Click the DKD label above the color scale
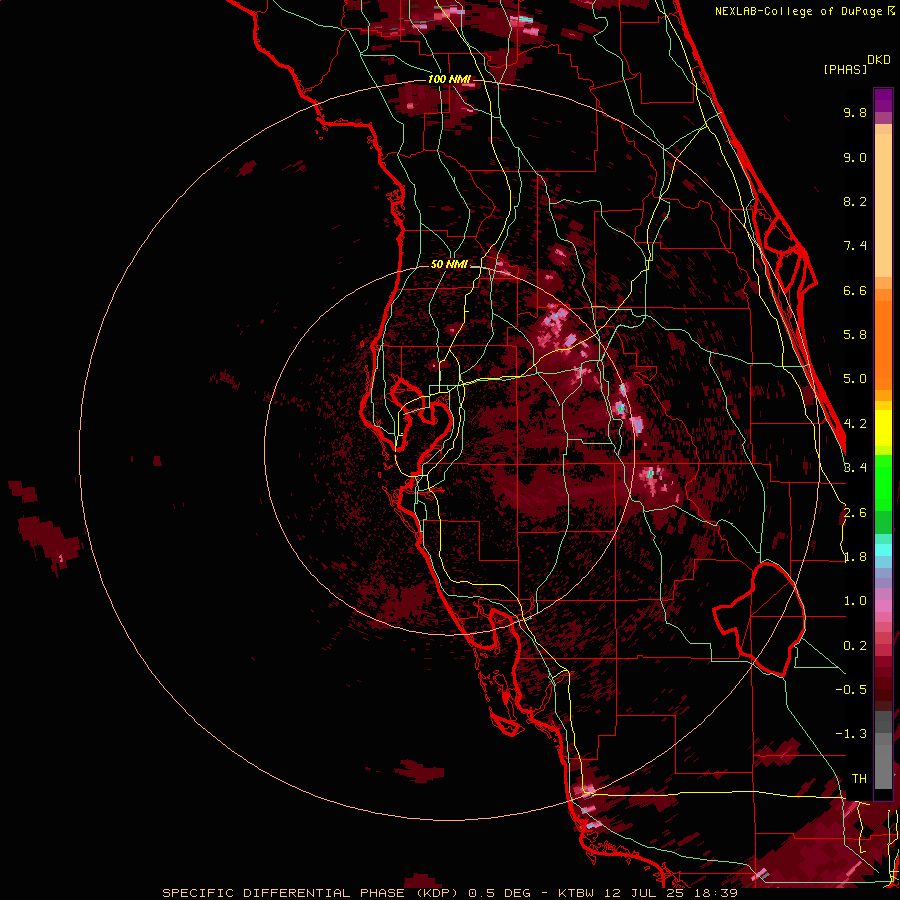 click(879, 60)
